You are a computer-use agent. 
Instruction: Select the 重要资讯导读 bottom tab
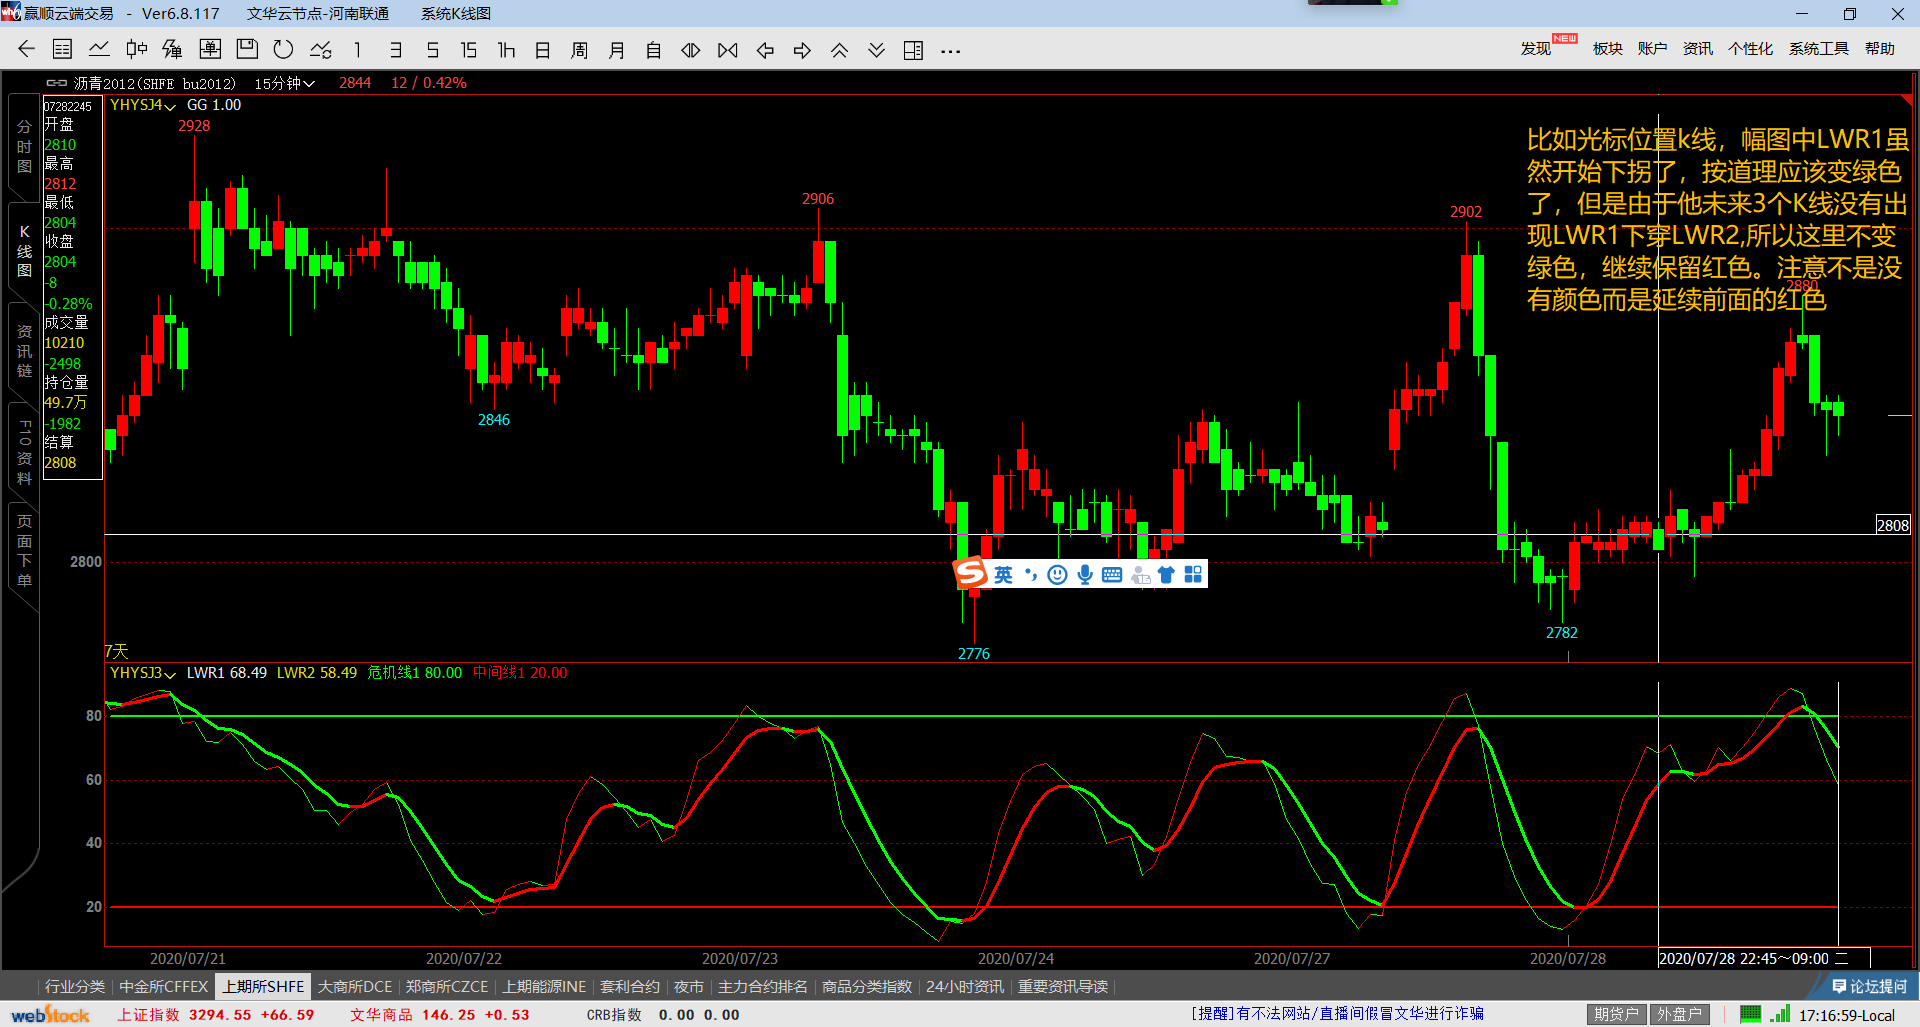coord(1063,987)
